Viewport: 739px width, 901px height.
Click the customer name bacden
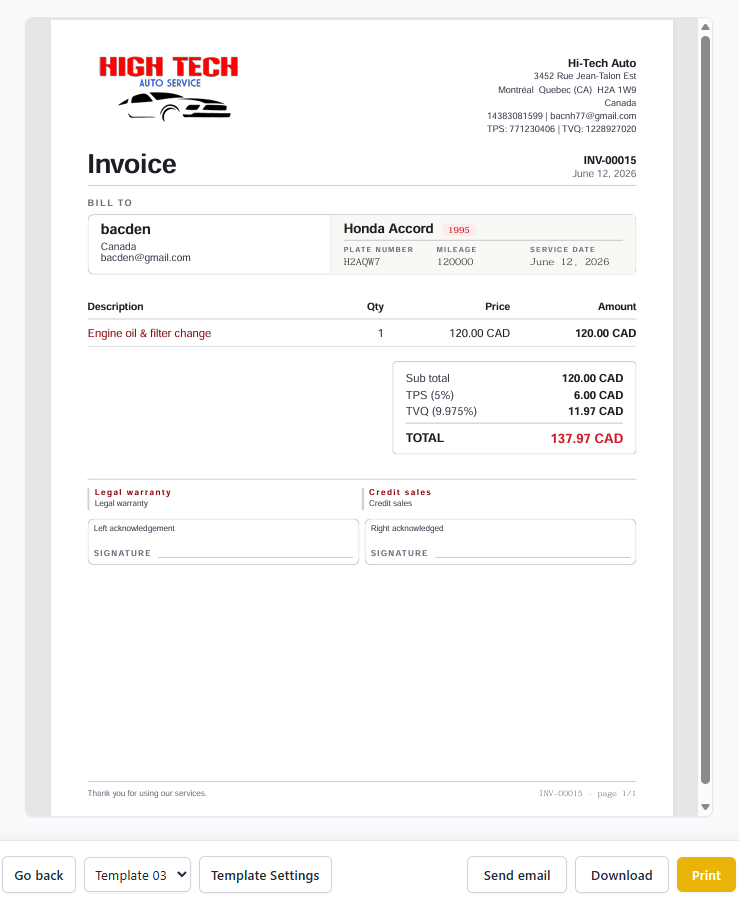[x=125, y=229]
